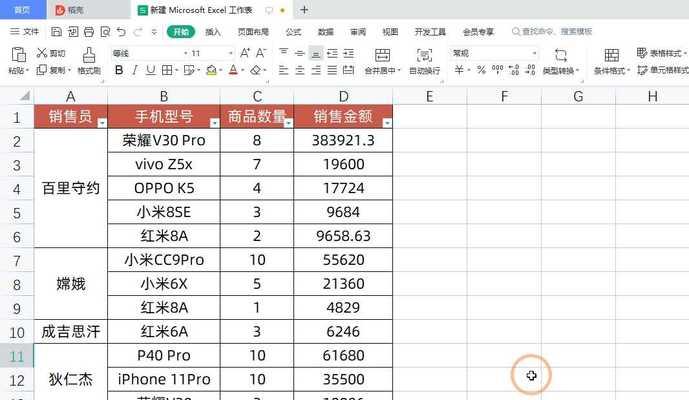Screen dimensions: 689x400
Task: Select the merged cell 百里守约
Action: coord(71,188)
